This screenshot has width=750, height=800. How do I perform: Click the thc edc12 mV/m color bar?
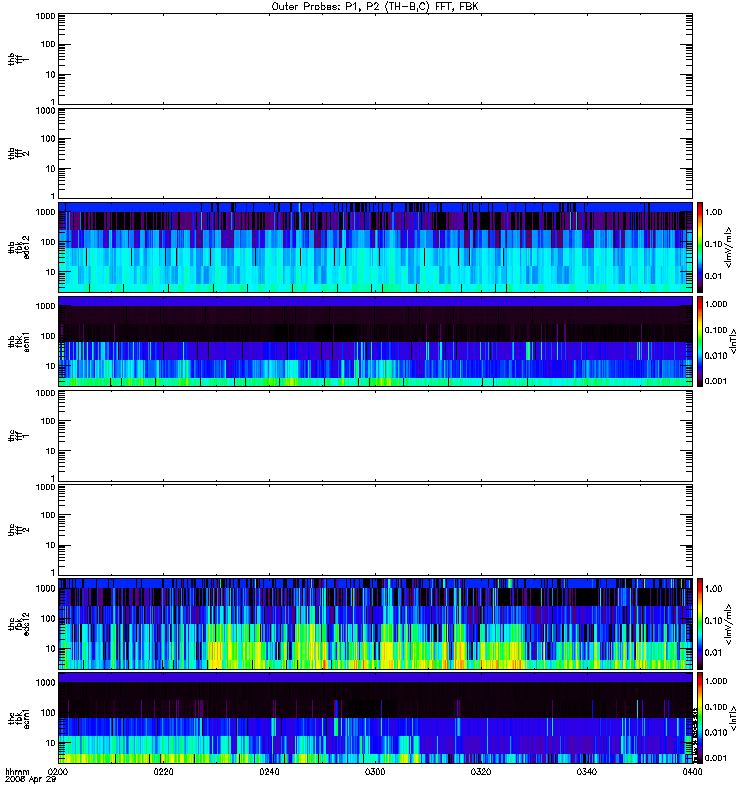[x=700, y=624]
